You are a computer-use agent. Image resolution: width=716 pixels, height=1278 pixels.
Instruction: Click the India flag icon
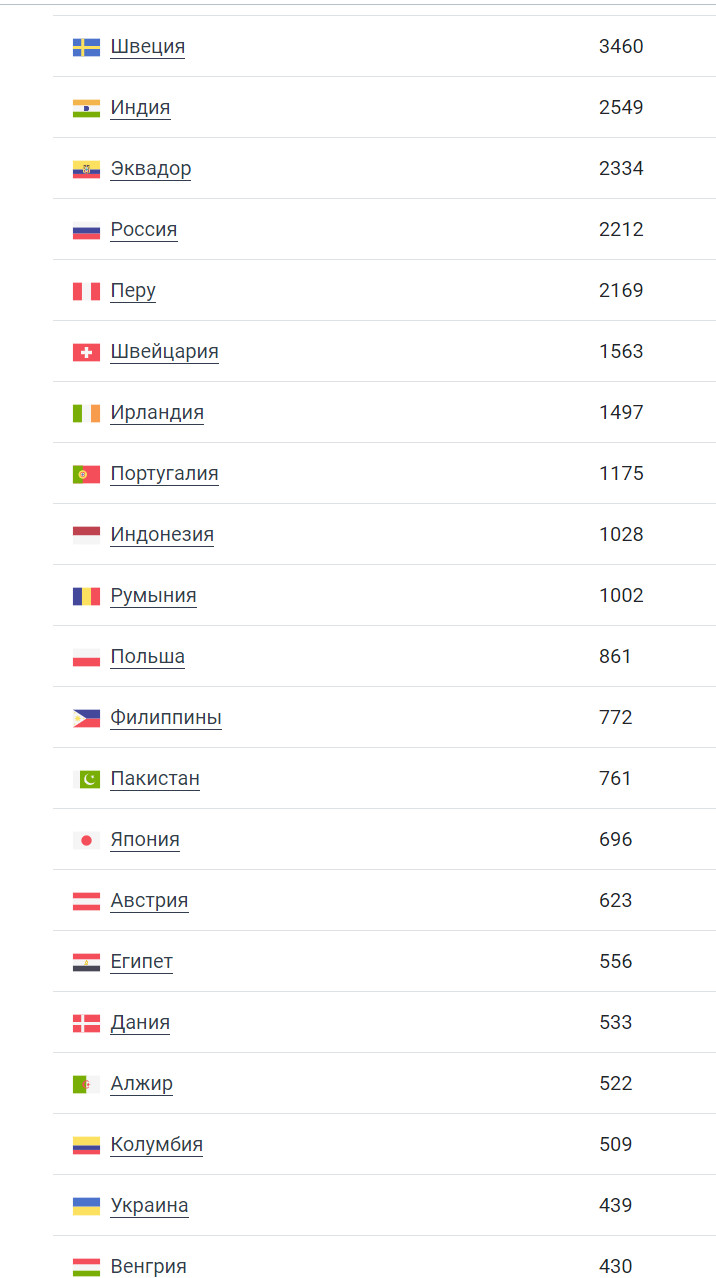coord(86,108)
